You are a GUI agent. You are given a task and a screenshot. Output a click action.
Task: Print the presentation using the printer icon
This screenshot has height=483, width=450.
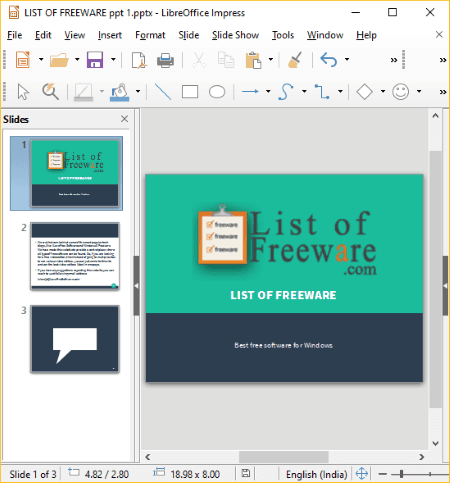point(165,60)
